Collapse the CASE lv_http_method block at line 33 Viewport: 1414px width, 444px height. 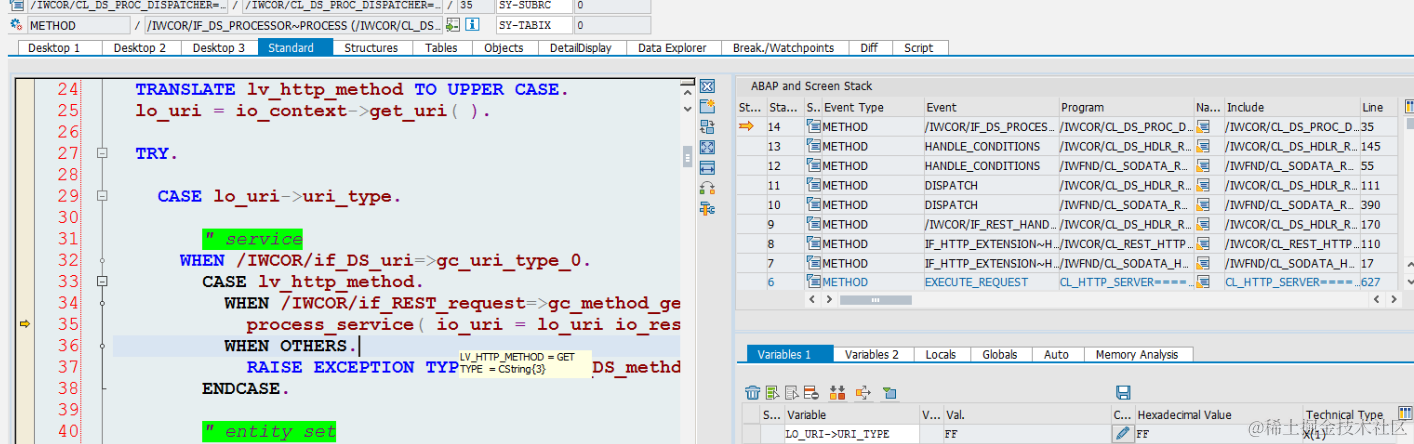pos(101,282)
